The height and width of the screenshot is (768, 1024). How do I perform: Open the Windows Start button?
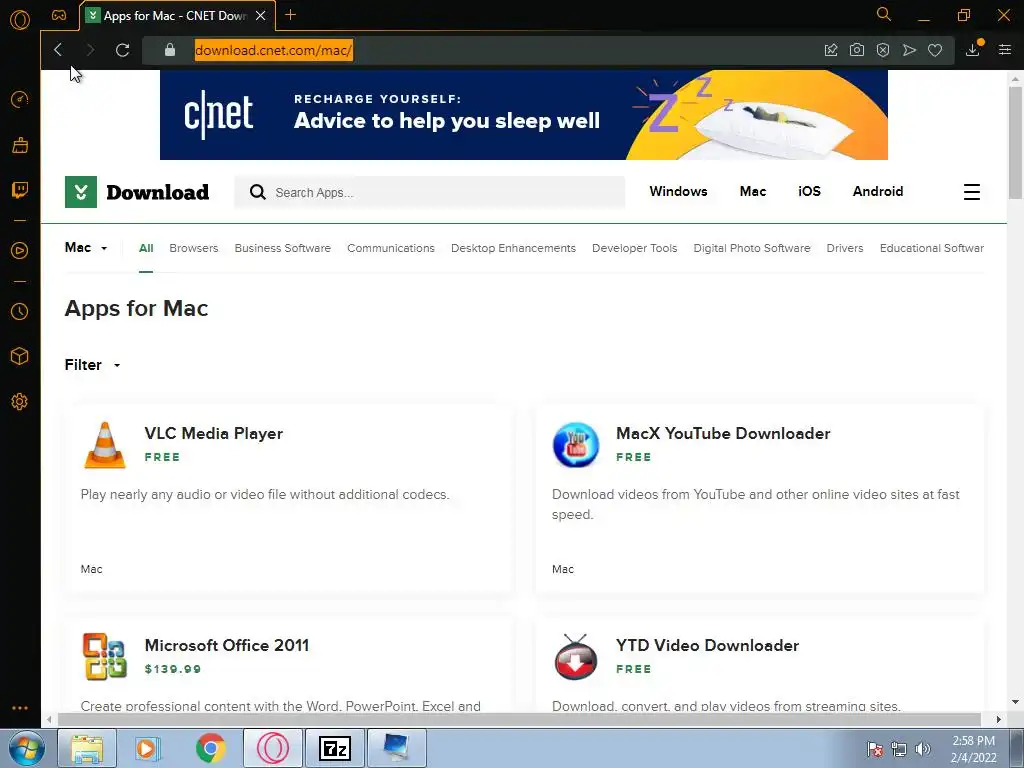point(26,748)
